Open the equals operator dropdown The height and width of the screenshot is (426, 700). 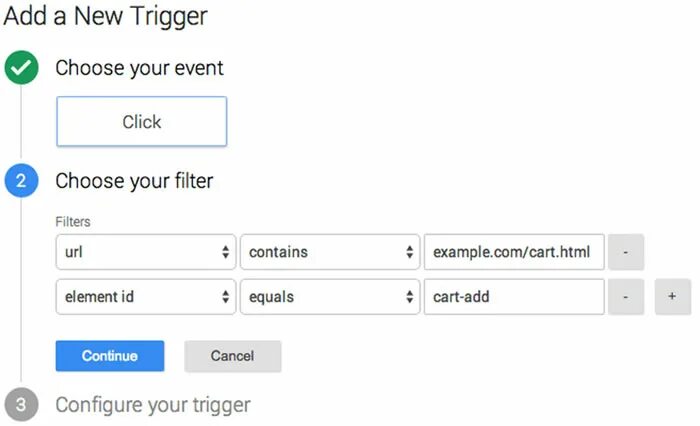click(x=330, y=297)
